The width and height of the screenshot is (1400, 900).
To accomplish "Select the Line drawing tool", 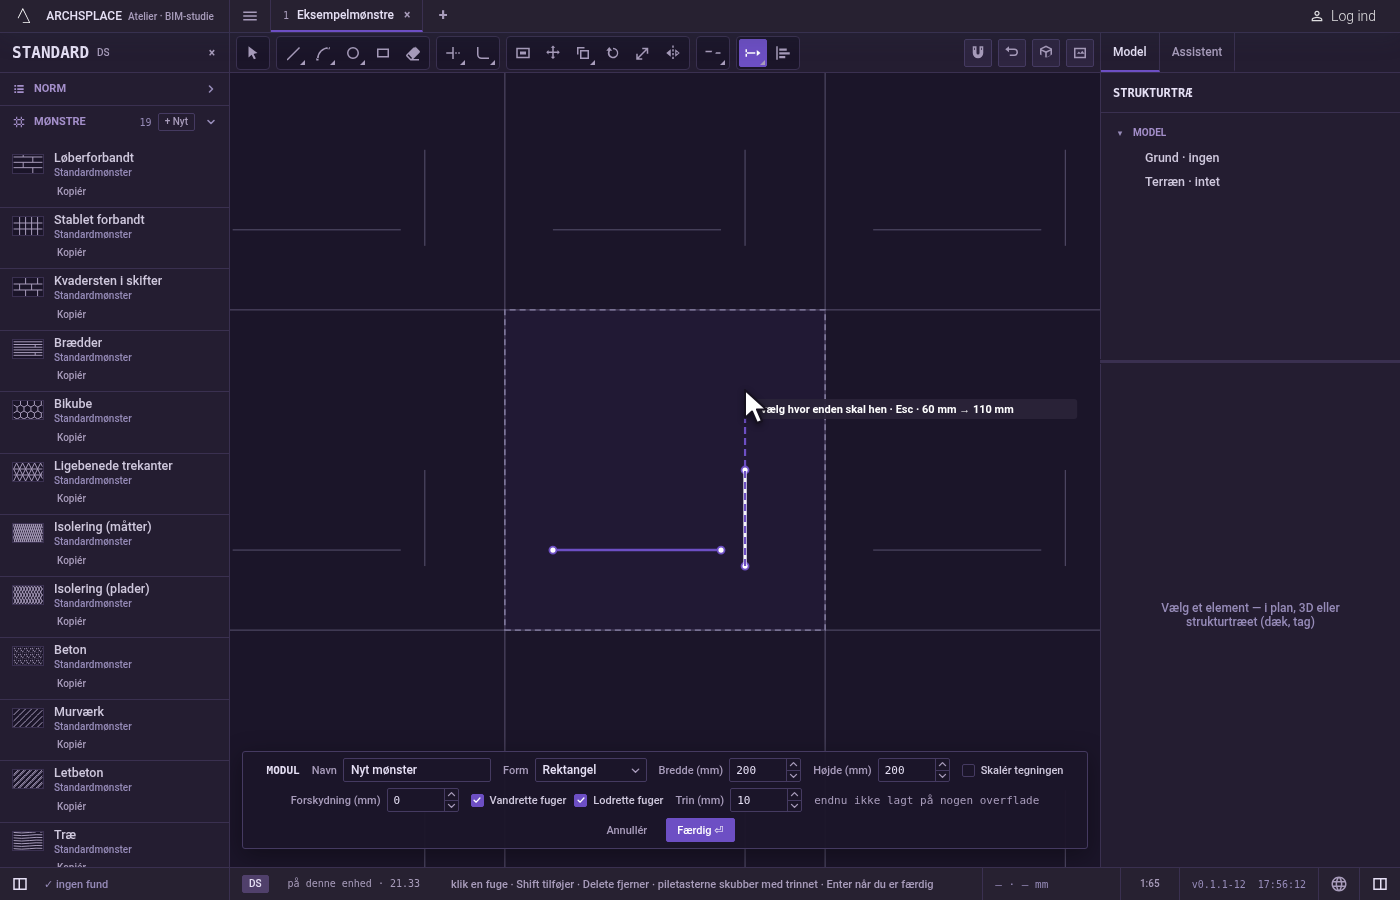I will [293, 53].
